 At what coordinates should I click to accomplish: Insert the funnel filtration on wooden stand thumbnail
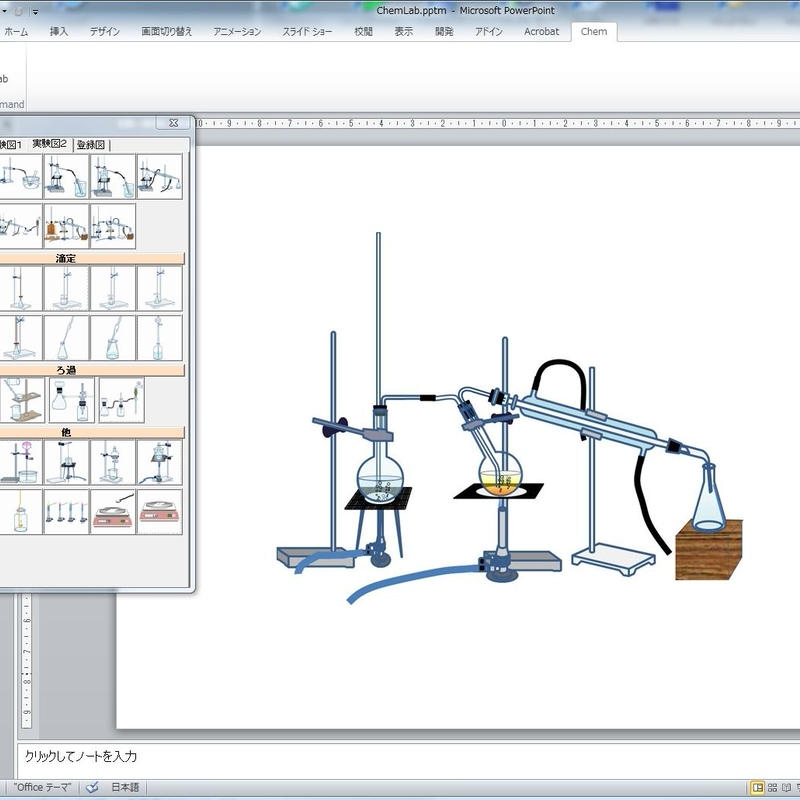click(21, 400)
